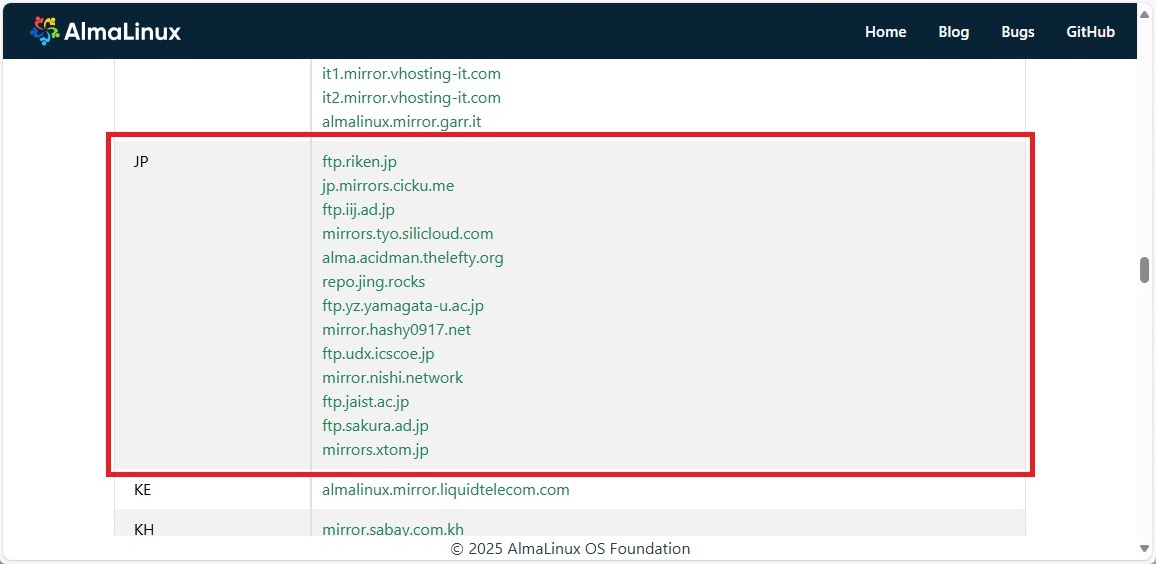Open the Bugs nav link
Screen dimensions: 1156x564
[1017, 32]
